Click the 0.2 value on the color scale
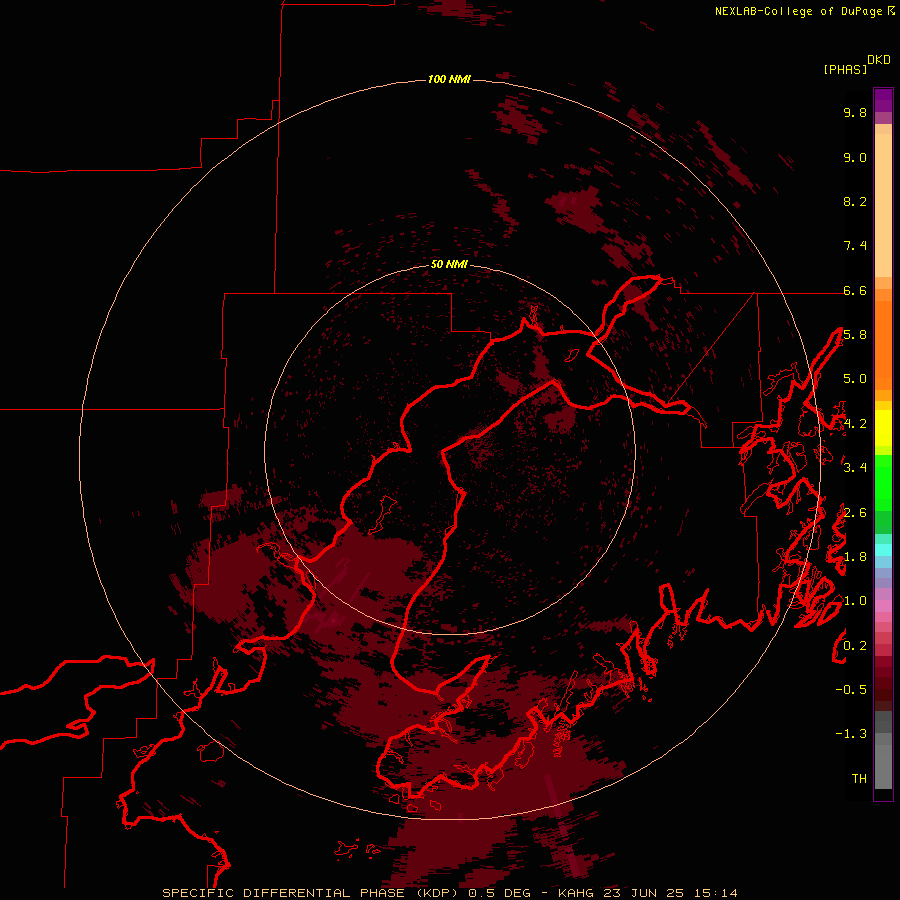Viewport: 900px width, 900px height. click(x=855, y=646)
